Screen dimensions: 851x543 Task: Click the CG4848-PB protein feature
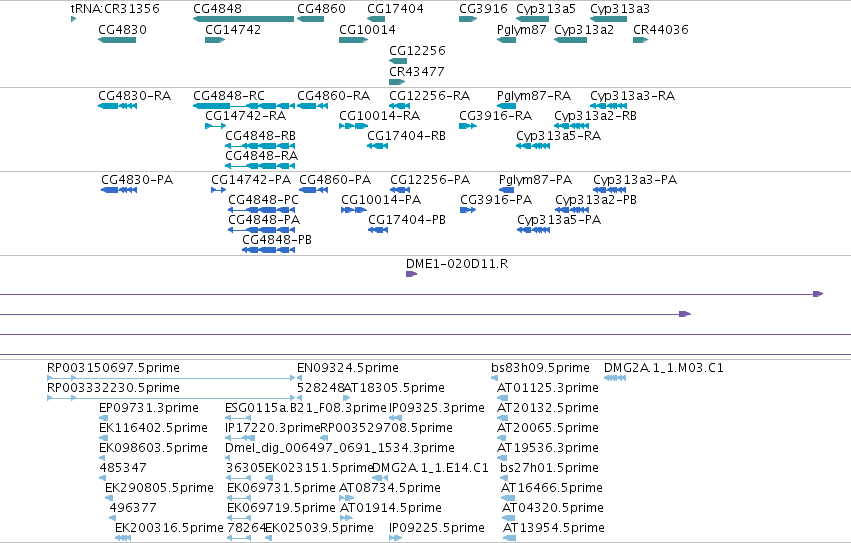(269, 250)
